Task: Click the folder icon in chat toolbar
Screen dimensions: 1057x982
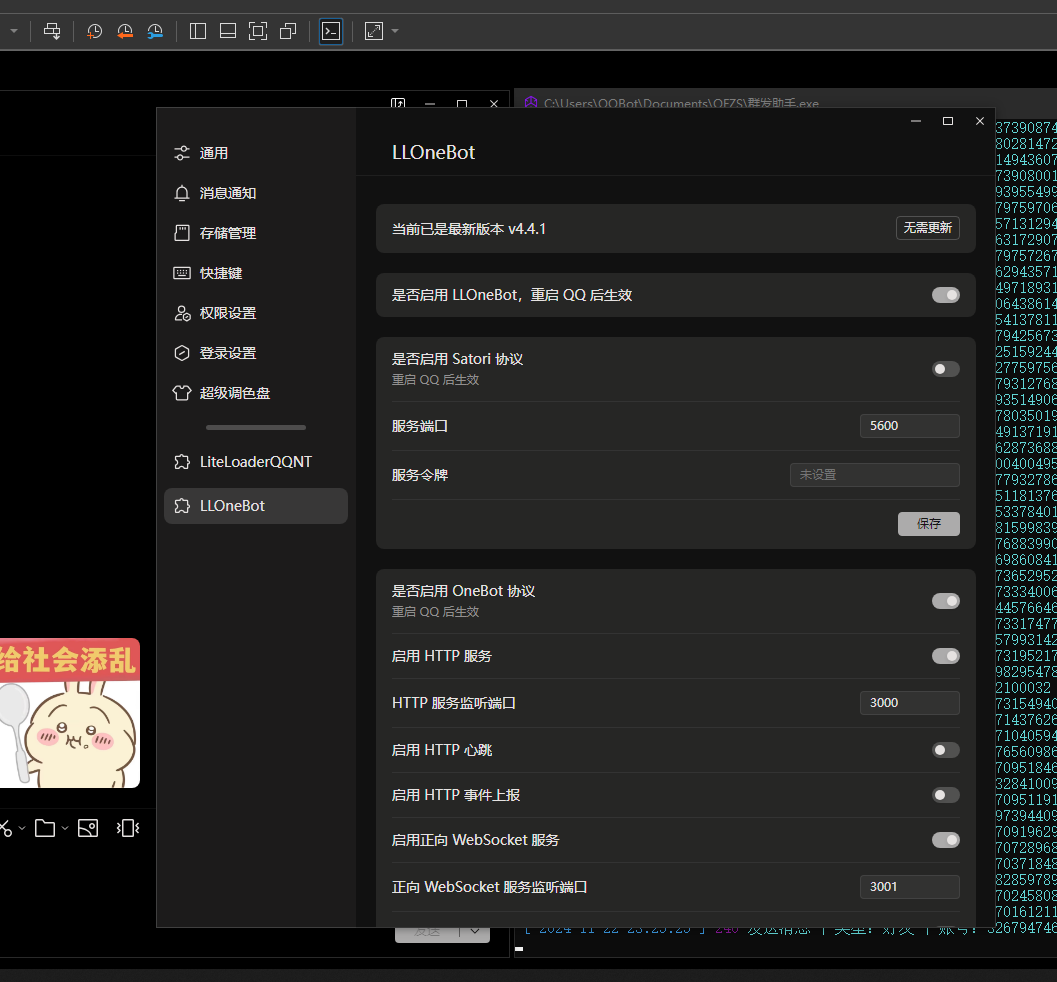Action: 45,828
